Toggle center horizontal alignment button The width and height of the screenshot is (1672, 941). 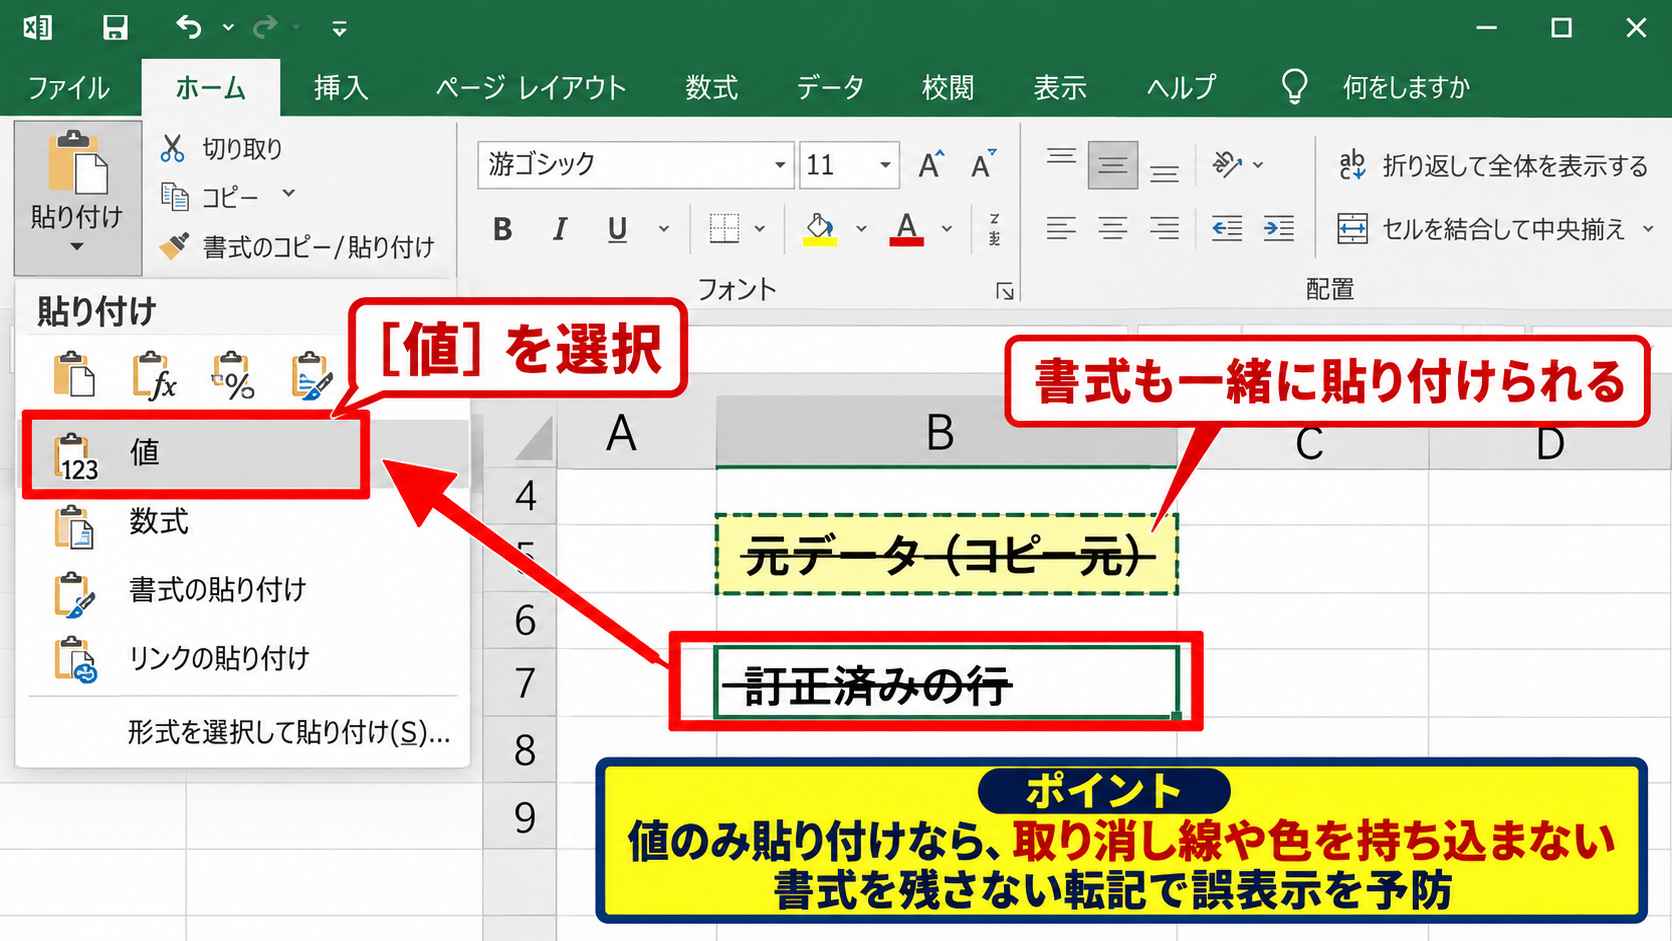click(1112, 229)
